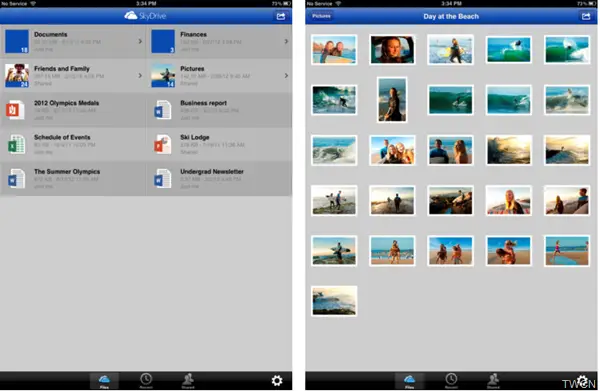This screenshot has width=600, height=391.
Task: Expand the Friends and Family folder chevron
Action: pos(140,76)
